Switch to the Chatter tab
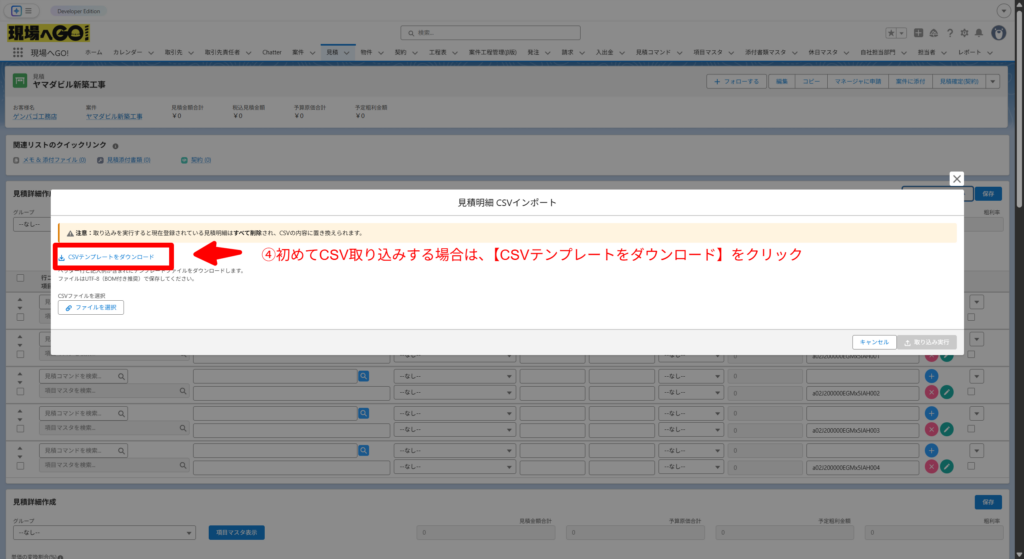The height and width of the screenshot is (559, 1024). 271,51
